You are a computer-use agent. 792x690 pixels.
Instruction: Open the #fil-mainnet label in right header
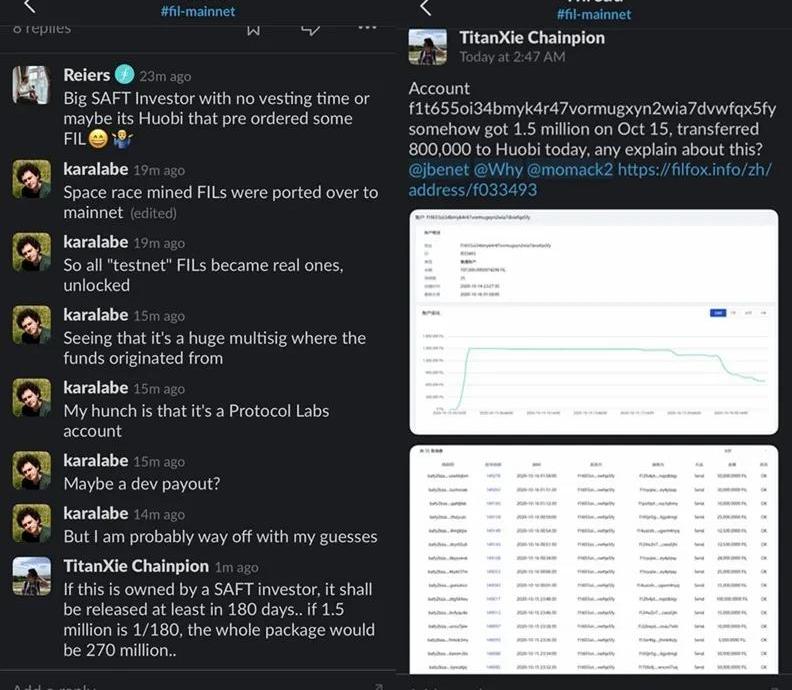point(594,14)
